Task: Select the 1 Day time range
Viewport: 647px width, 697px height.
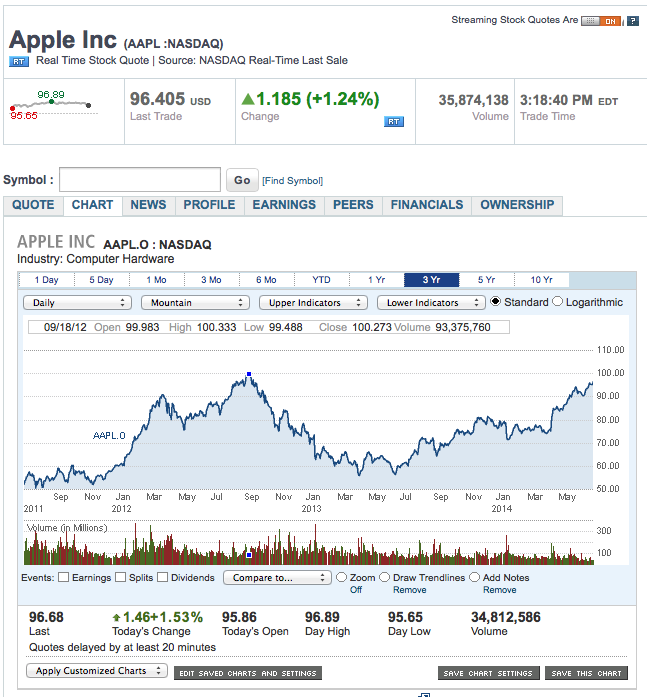Action: click(47, 280)
